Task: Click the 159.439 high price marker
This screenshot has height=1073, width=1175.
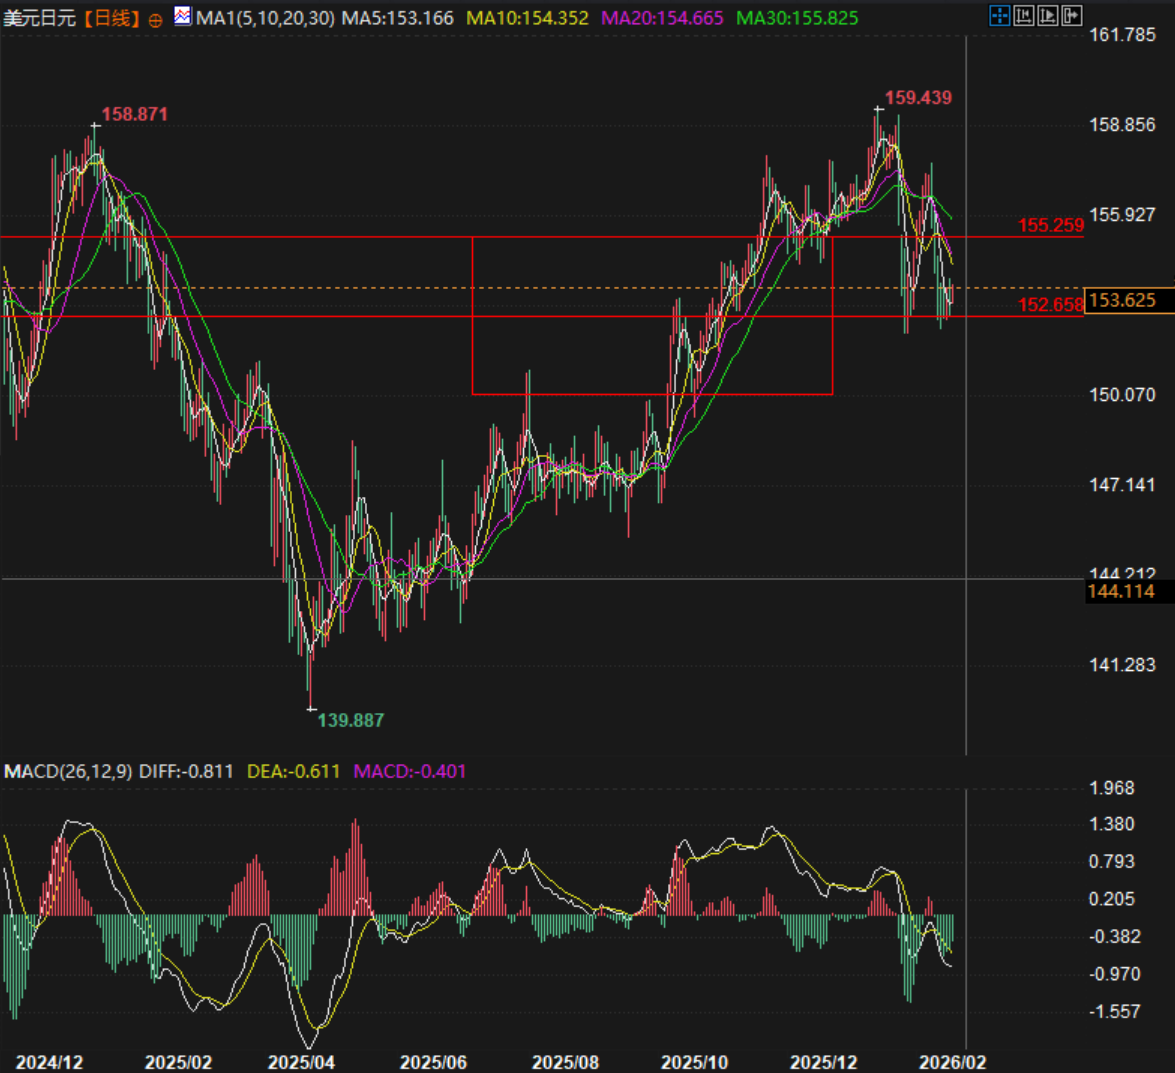Action: (918, 98)
